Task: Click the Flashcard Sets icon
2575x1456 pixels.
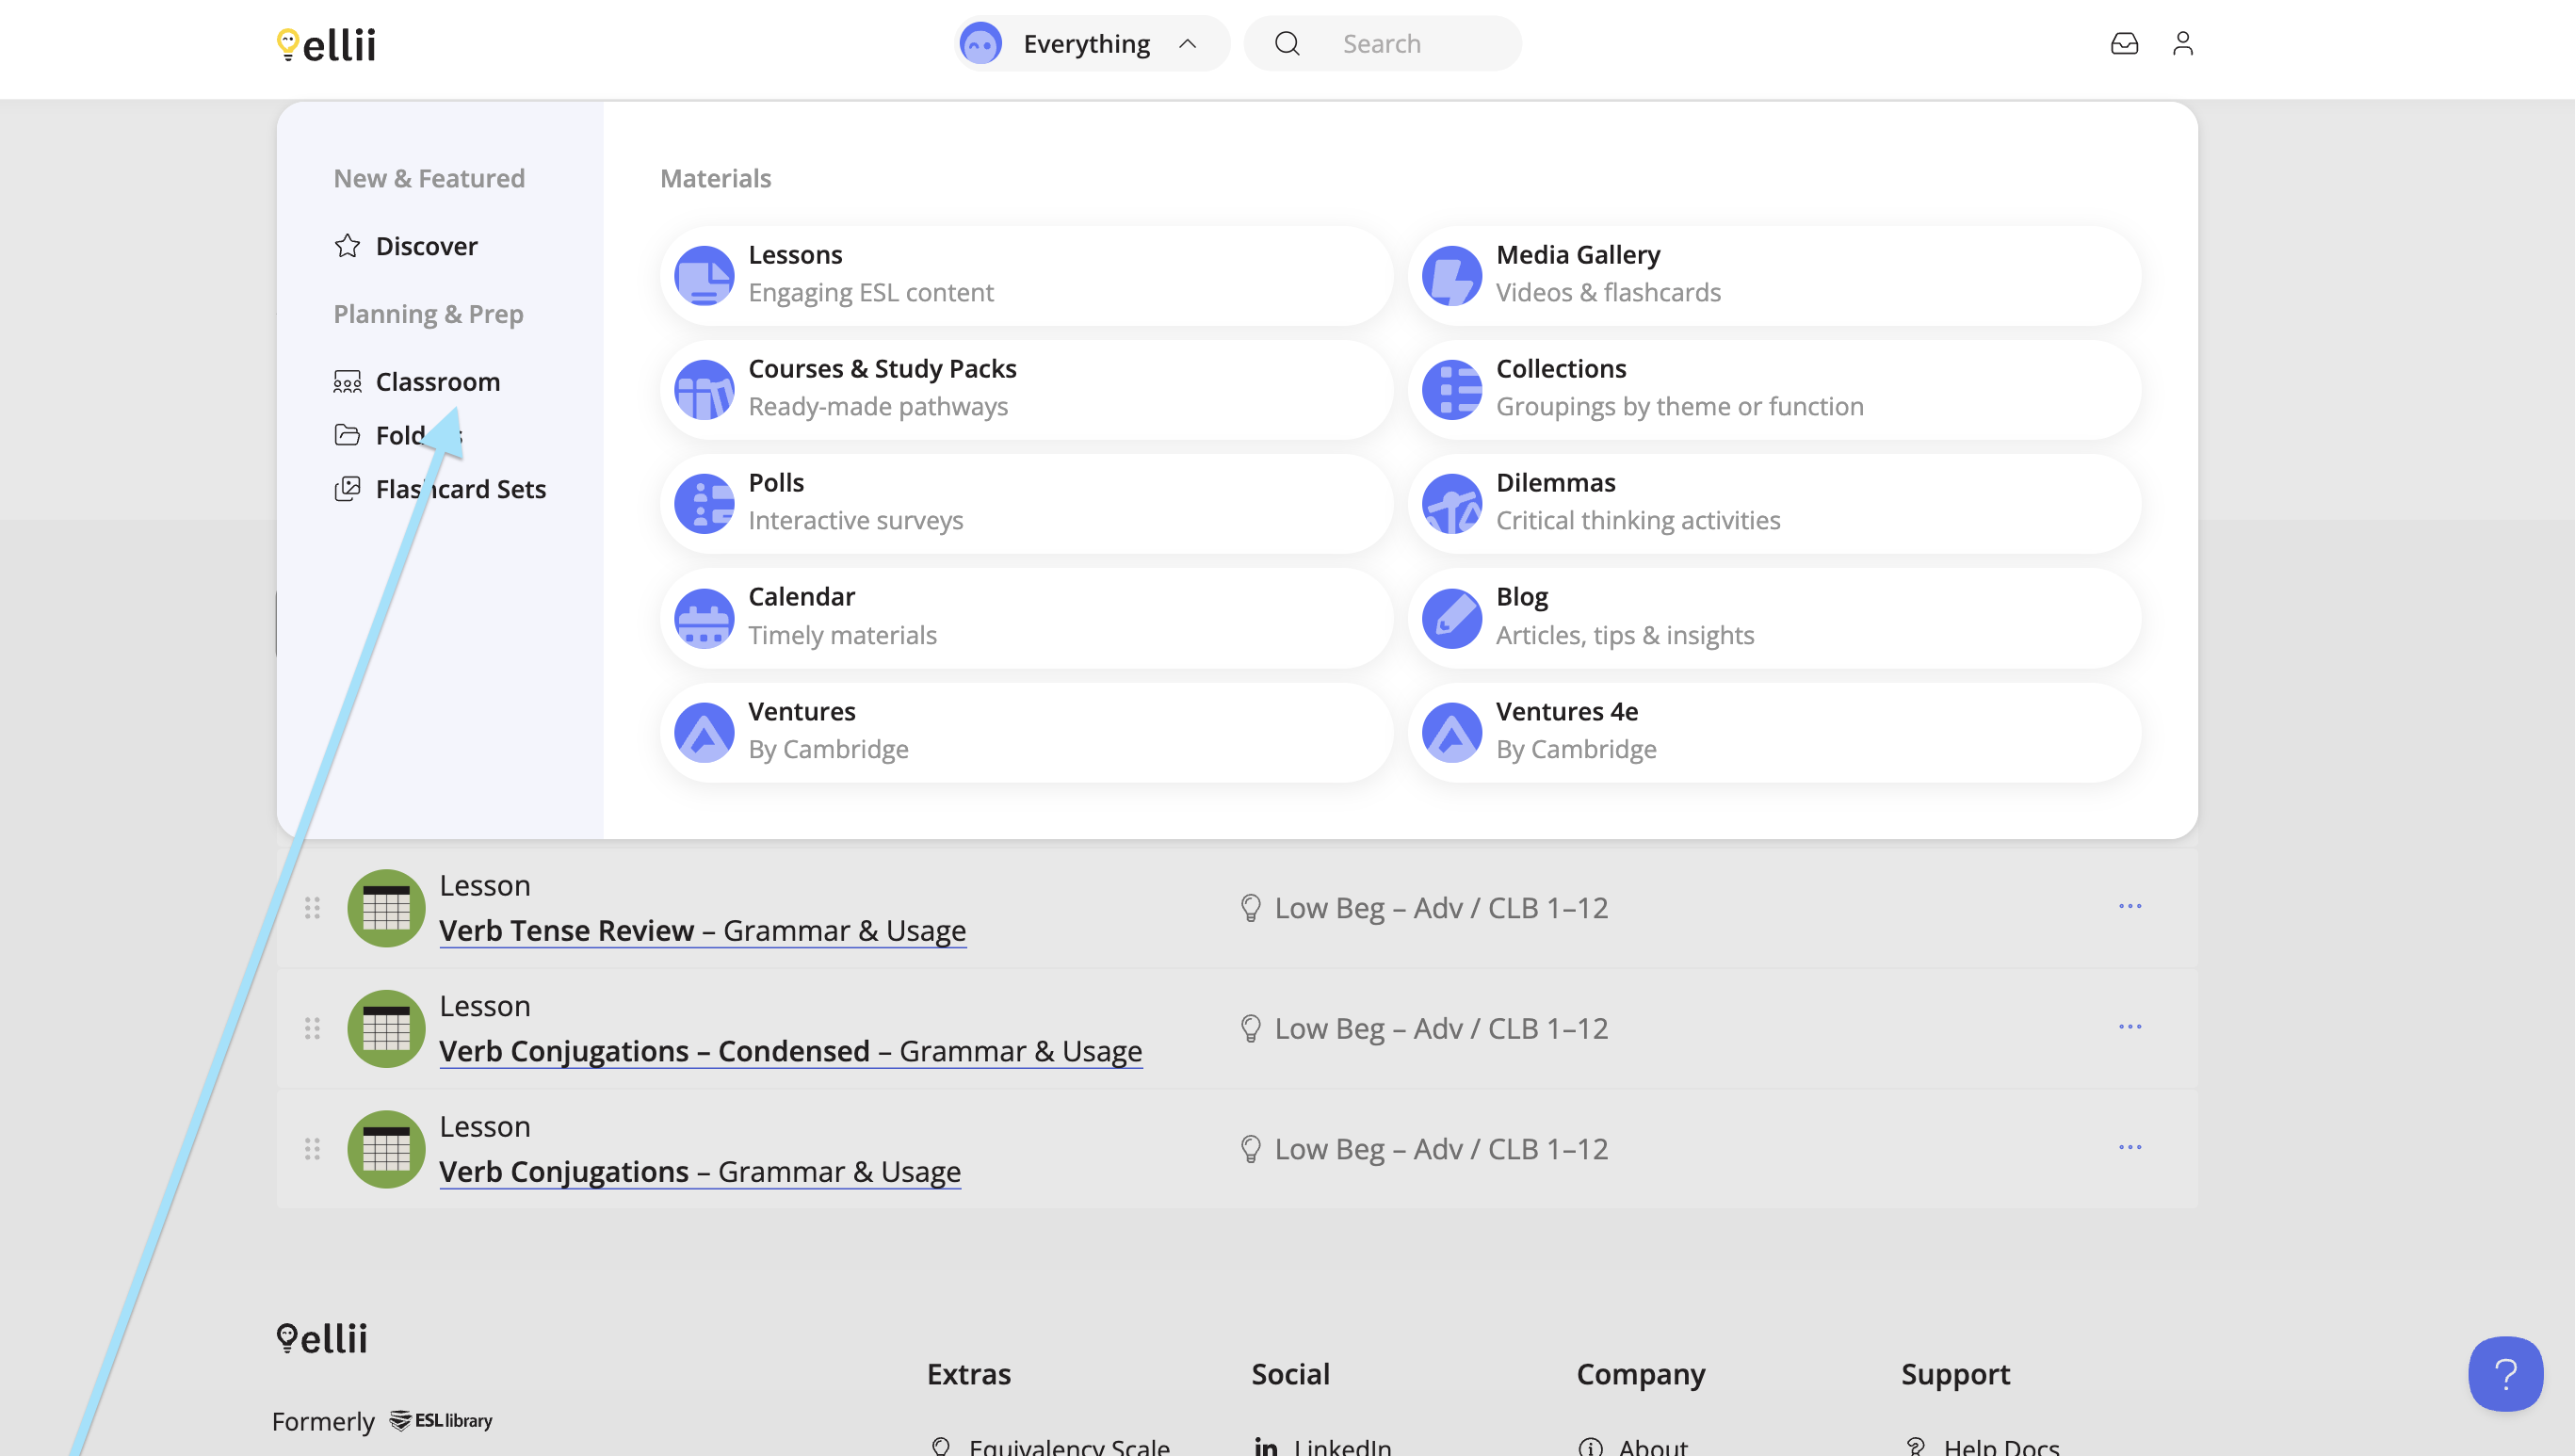Action: click(x=347, y=489)
